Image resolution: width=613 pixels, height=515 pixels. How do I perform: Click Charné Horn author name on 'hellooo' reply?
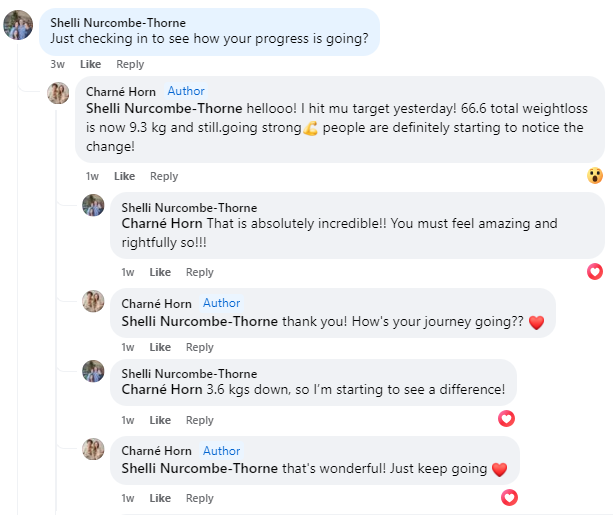(x=121, y=91)
